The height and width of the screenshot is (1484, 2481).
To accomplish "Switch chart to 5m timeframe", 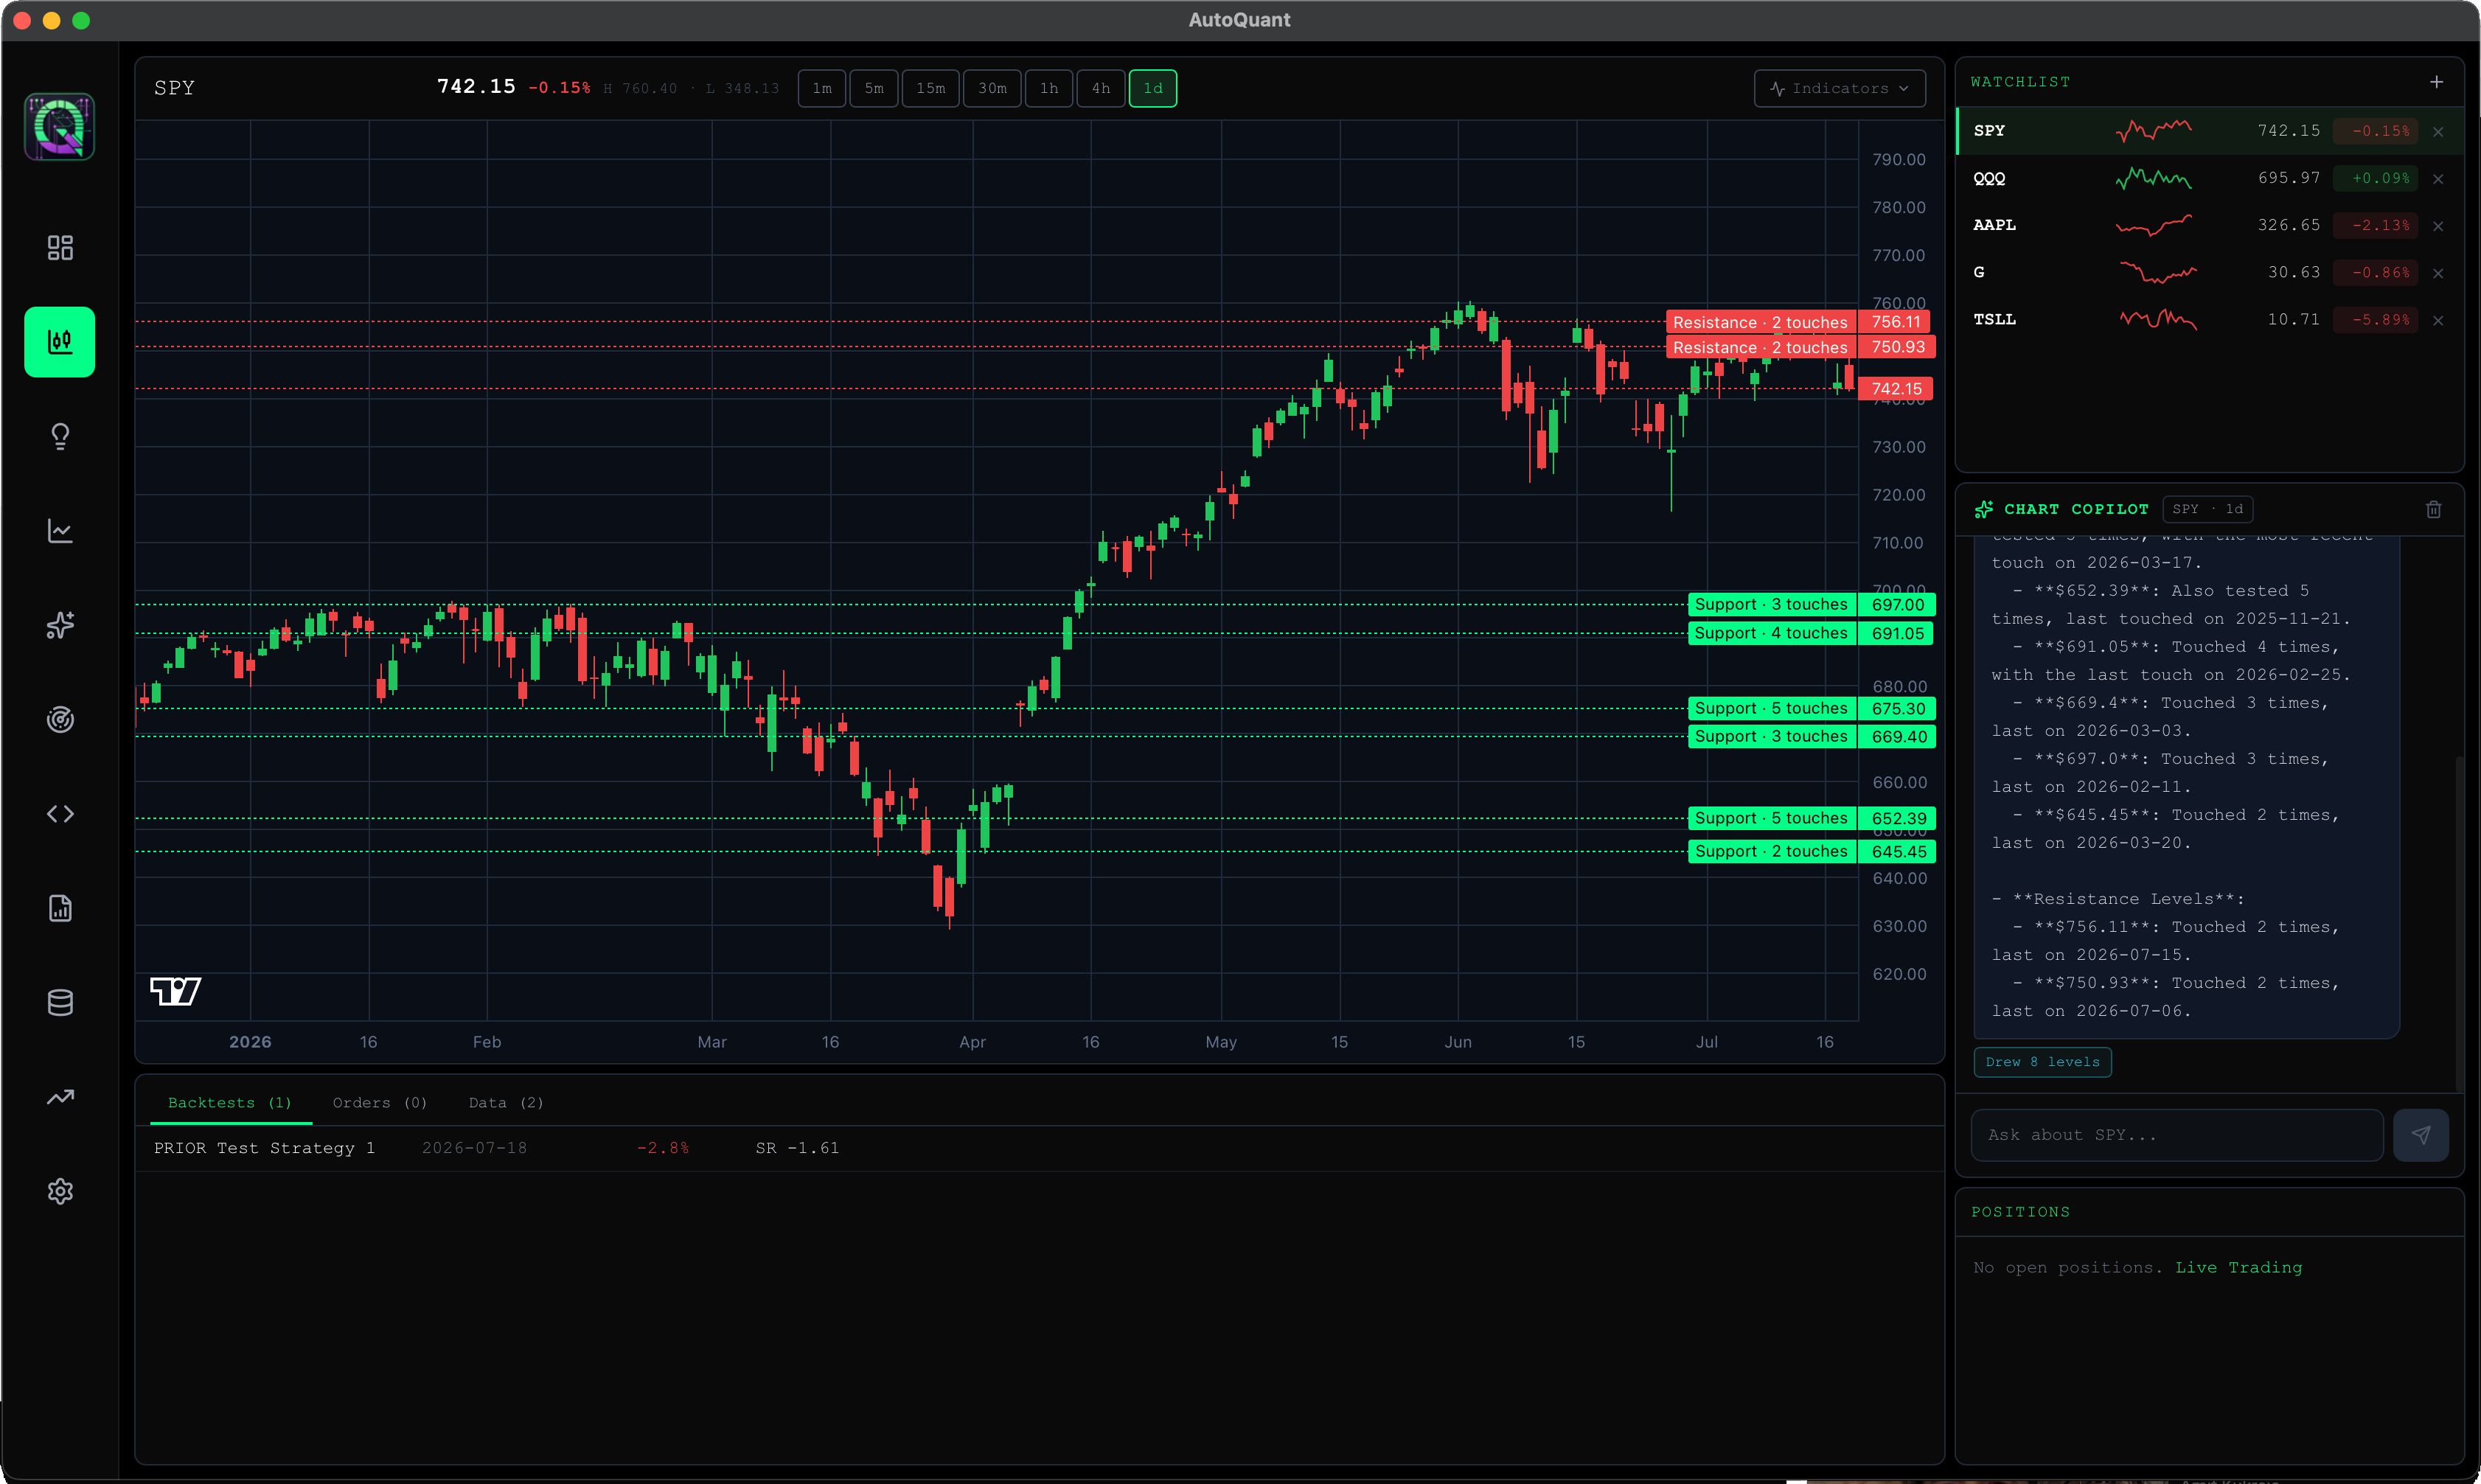I will [874, 88].
